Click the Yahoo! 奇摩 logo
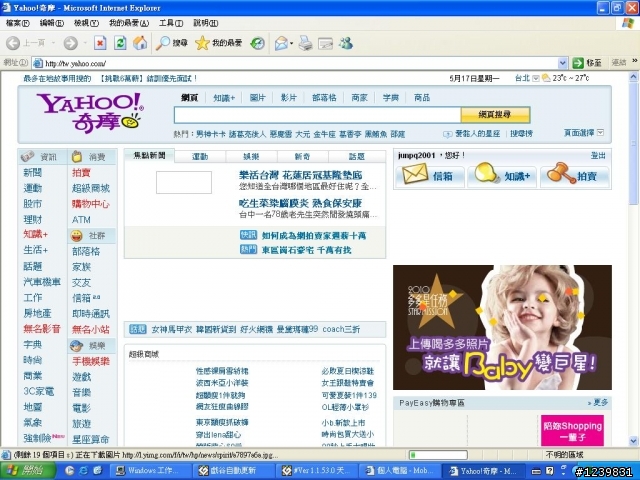This screenshot has height=480, width=640. (90, 113)
